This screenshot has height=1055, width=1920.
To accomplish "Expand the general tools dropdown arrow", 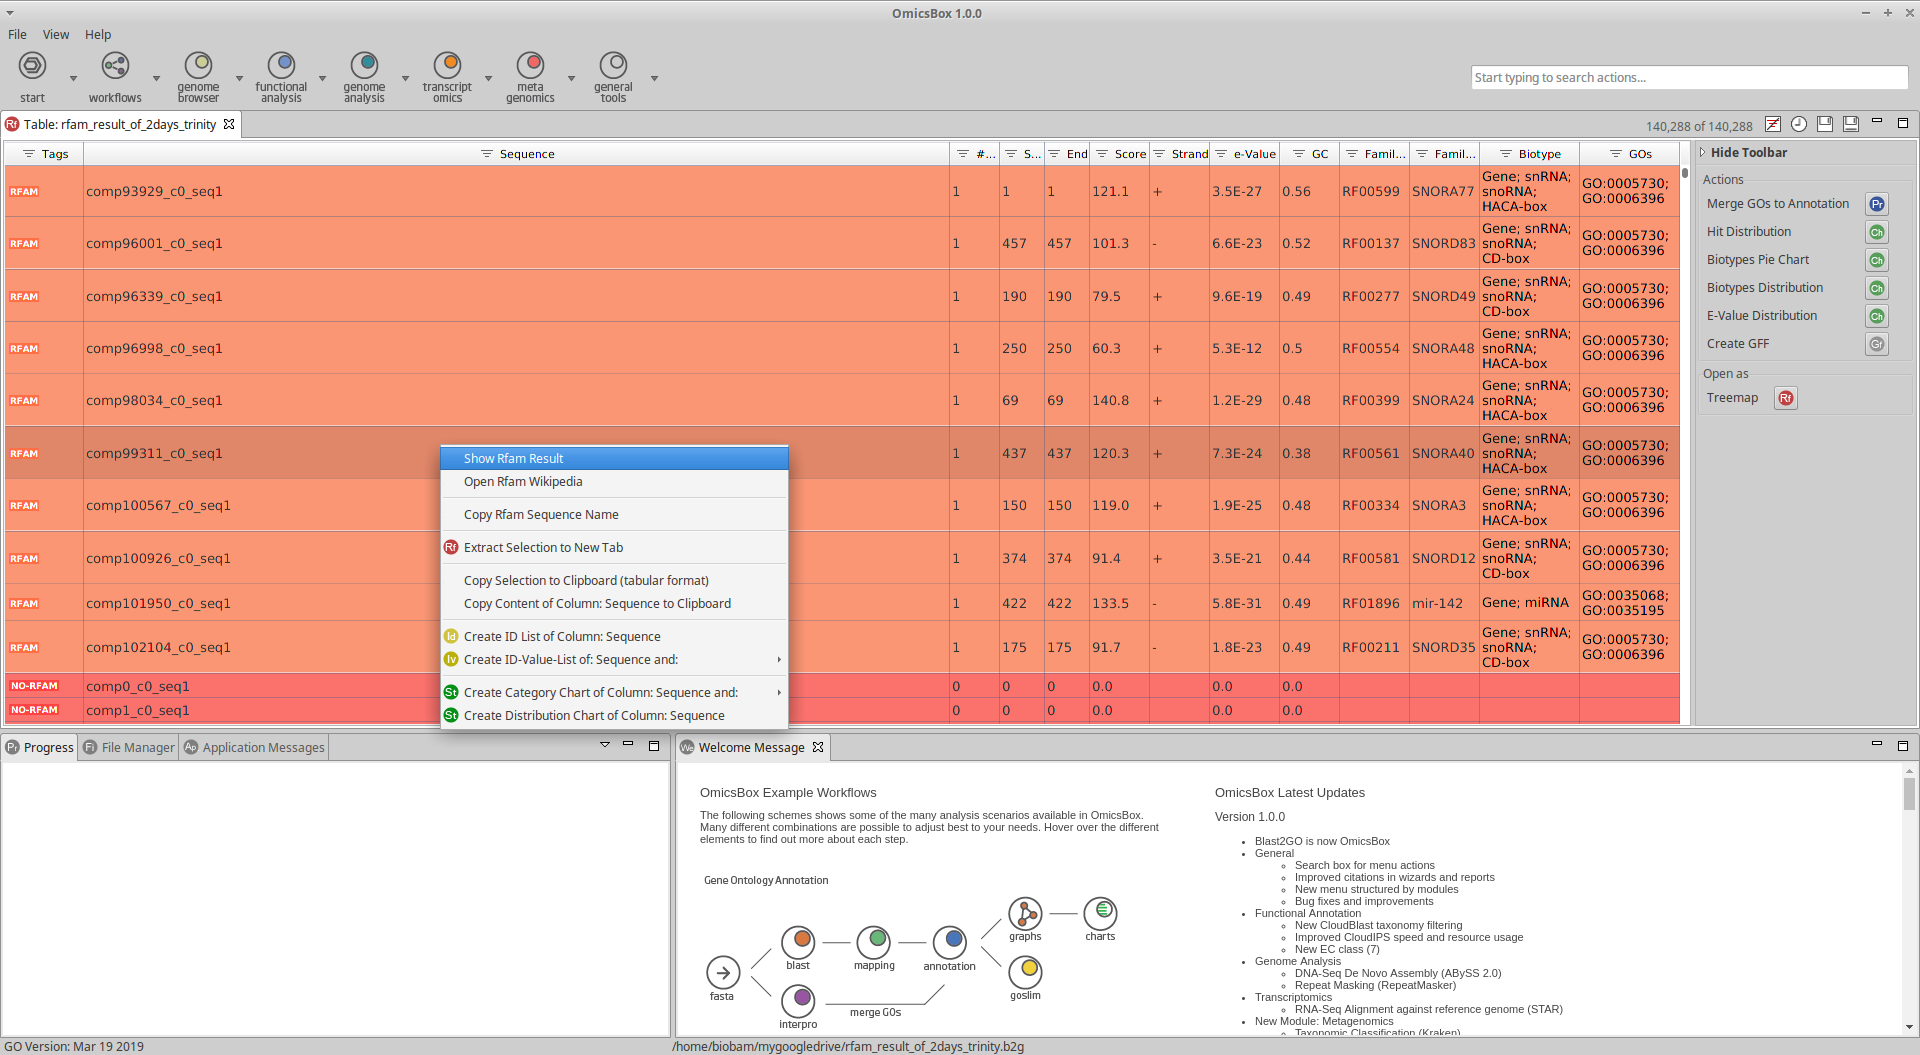I will click(x=655, y=78).
